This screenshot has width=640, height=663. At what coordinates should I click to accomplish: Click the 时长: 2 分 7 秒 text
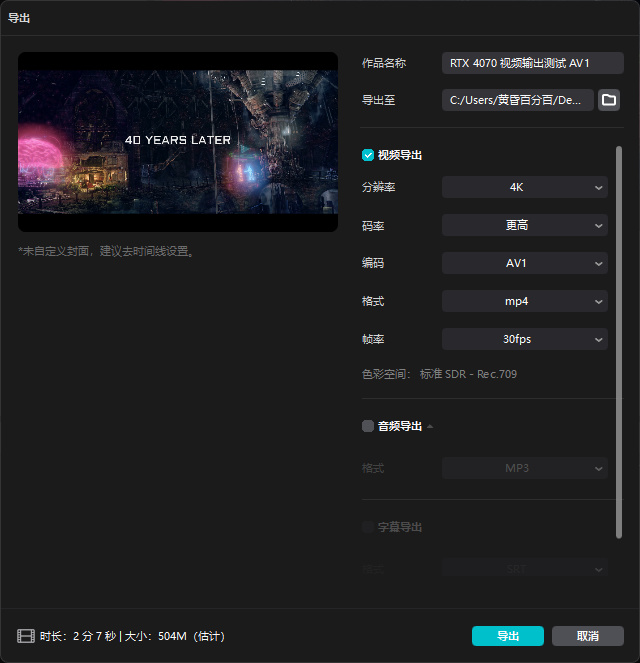(x=78, y=636)
